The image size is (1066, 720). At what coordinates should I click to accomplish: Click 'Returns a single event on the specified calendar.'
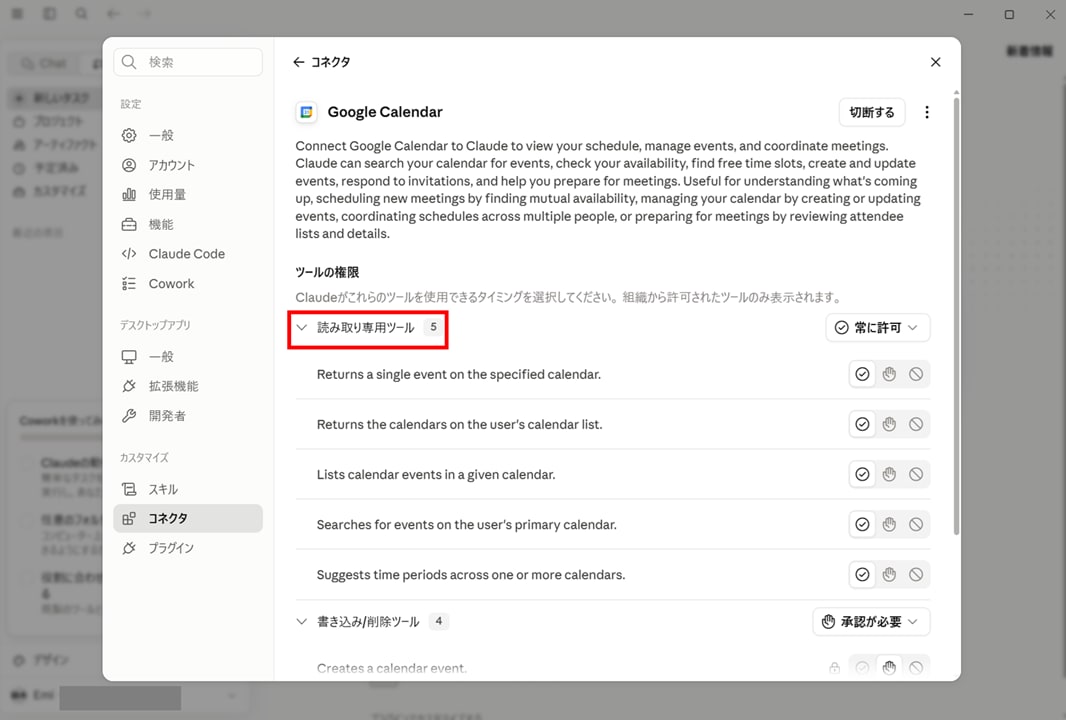(459, 374)
